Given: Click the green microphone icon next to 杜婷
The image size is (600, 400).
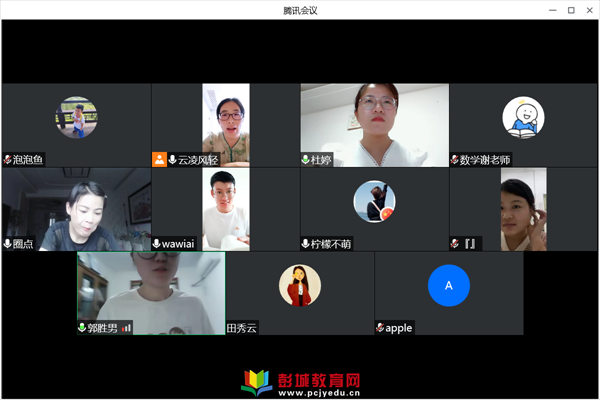Looking at the screenshot, I should coord(305,160).
